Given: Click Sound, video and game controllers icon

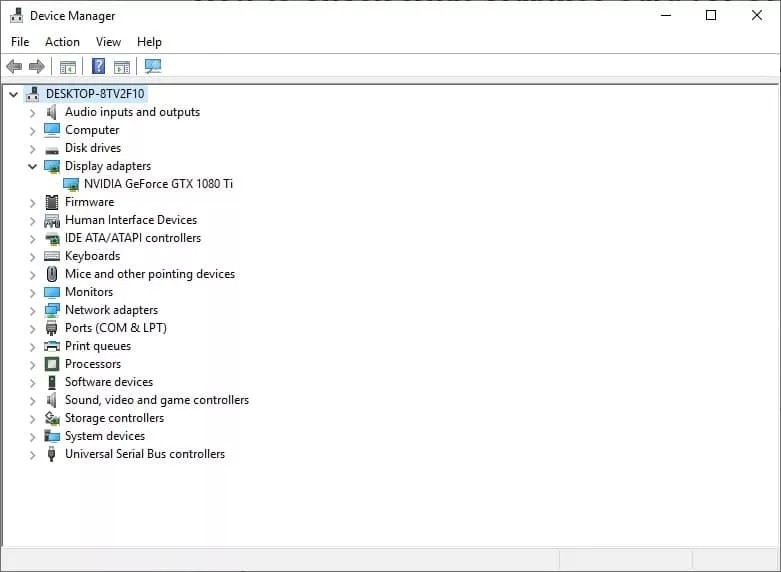Looking at the screenshot, I should [51, 400].
